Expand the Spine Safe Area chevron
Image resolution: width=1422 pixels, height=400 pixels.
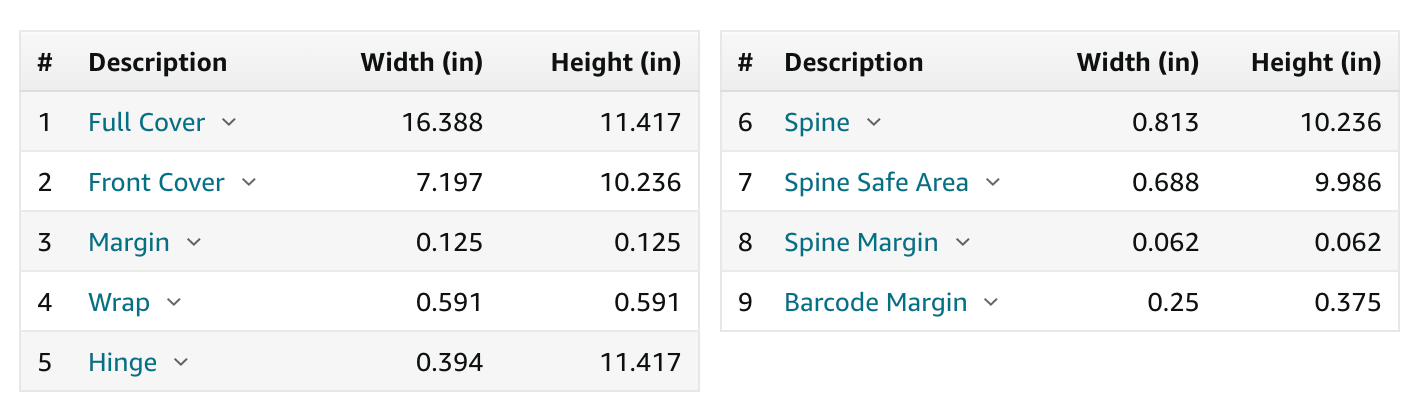[x=993, y=182]
